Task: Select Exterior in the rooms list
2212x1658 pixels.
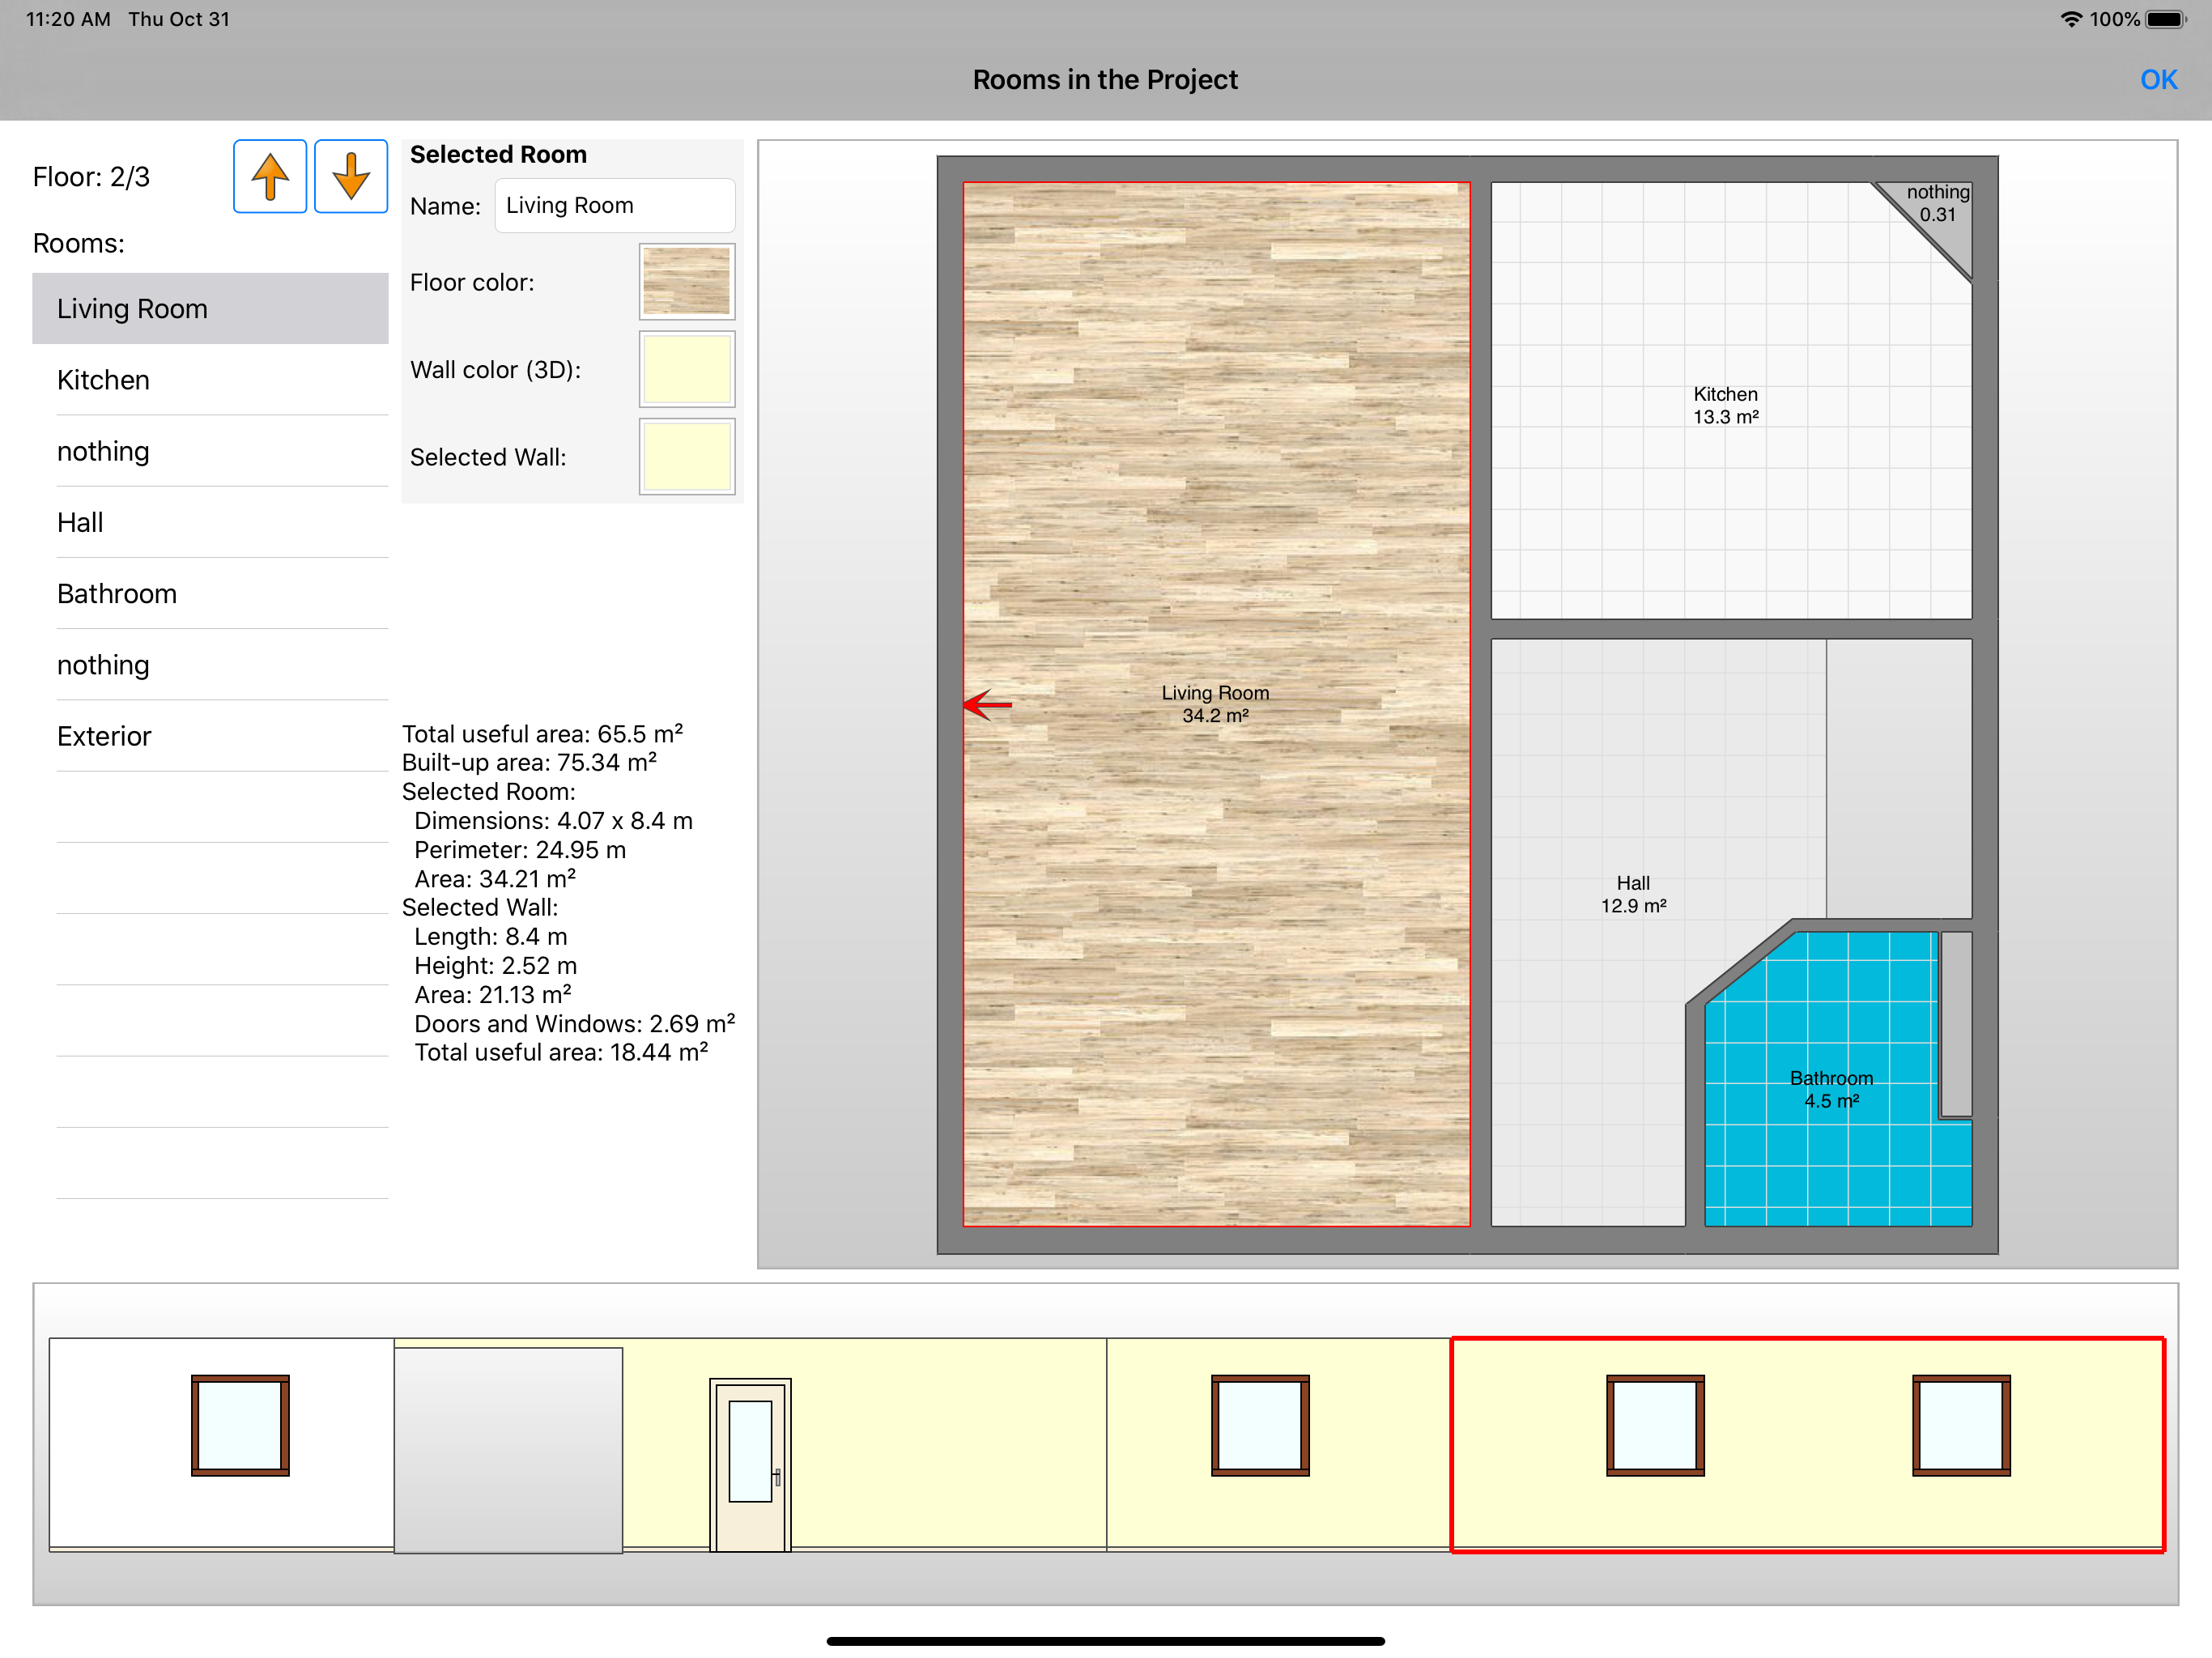Action: [x=210, y=736]
